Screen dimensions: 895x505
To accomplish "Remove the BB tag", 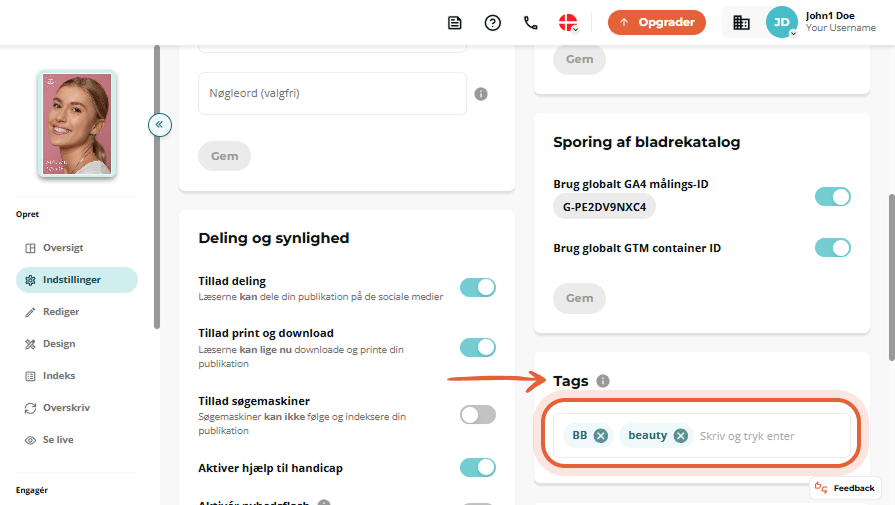I will click(x=600, y=436).
